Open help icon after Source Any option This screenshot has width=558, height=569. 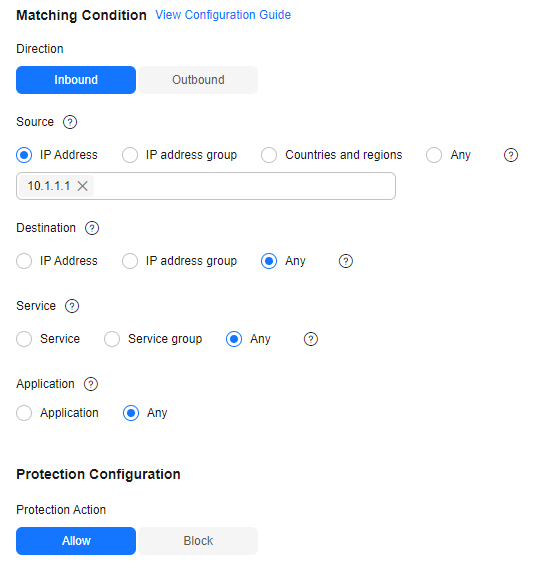[511, 155]
